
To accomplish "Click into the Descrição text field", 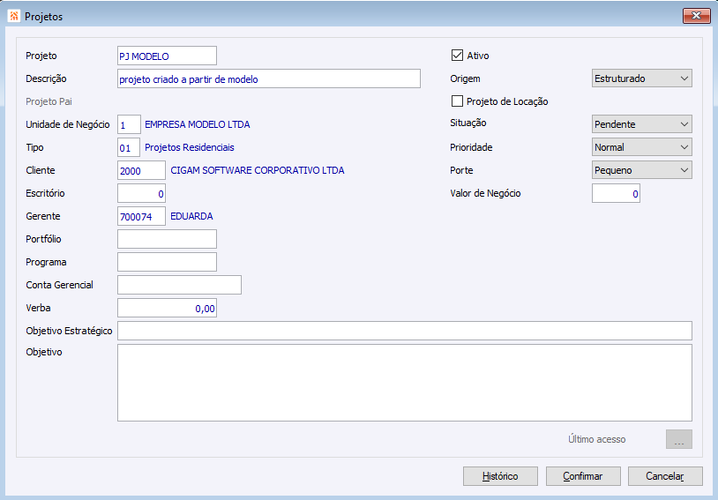I will [269, 79].
